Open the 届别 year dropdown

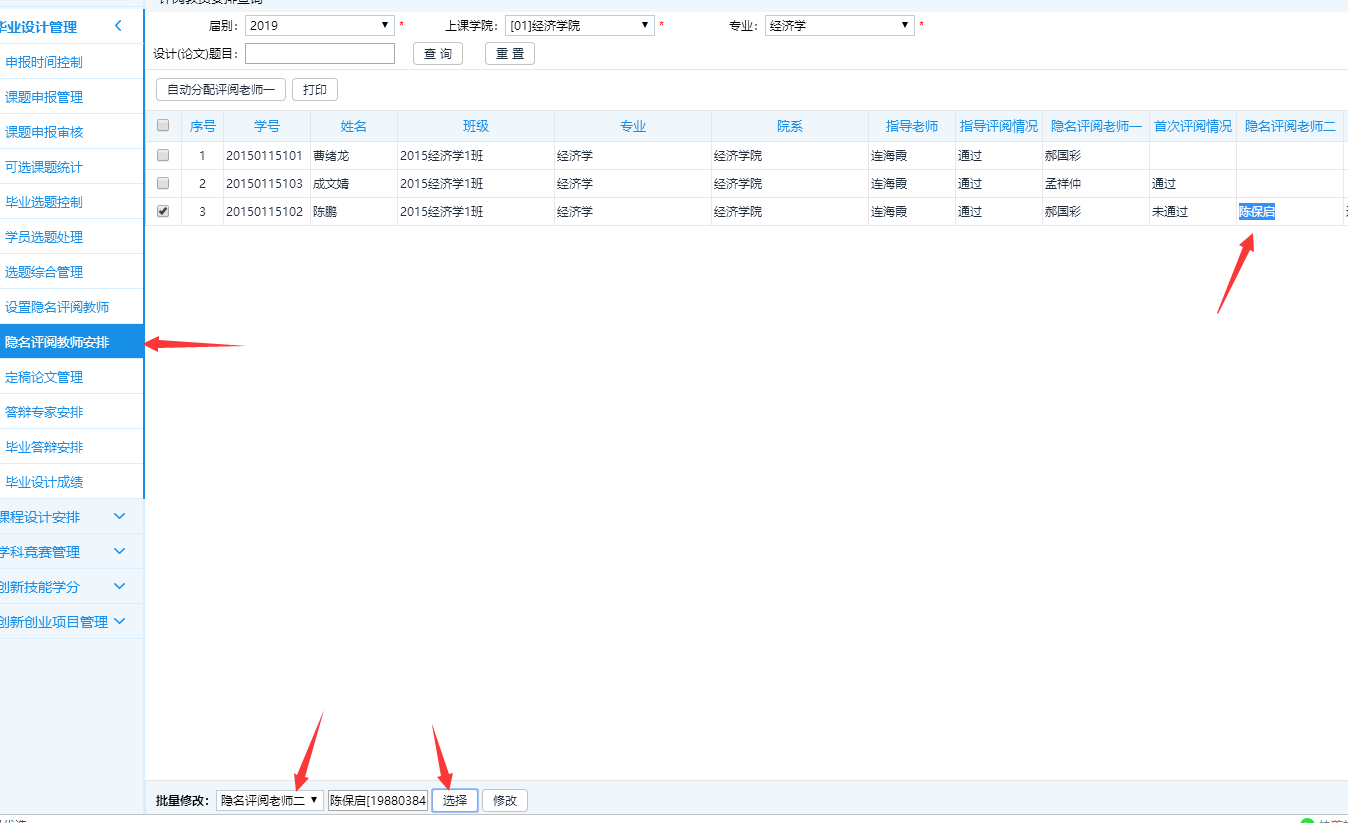coord(319,26)
